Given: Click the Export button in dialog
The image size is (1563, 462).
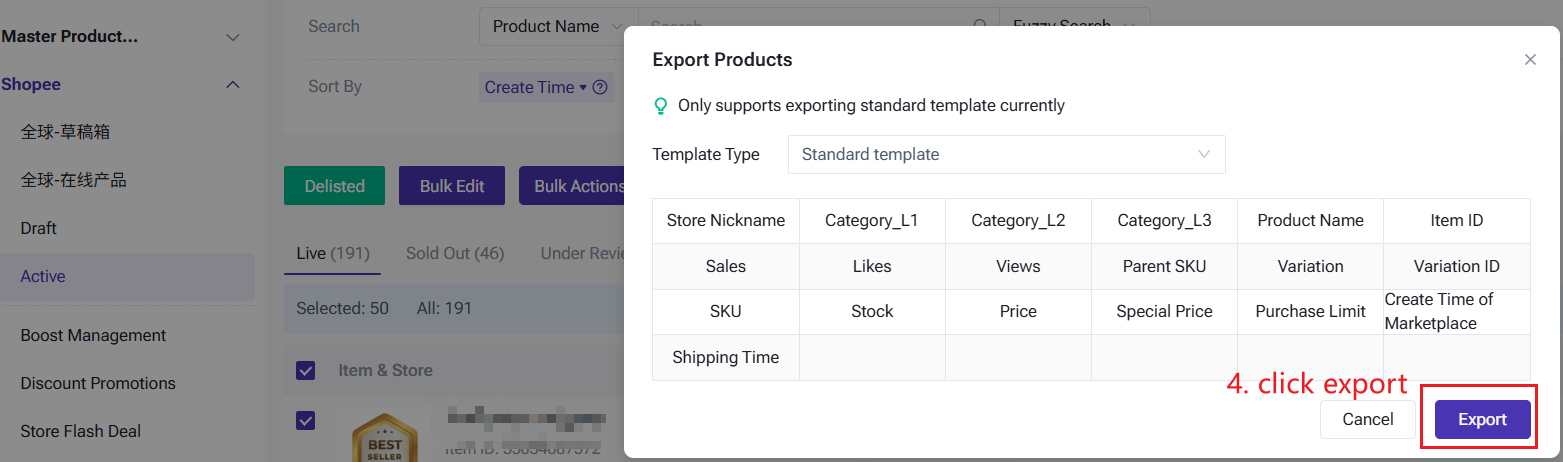Looking at the screenshot, I should 1482,419.
